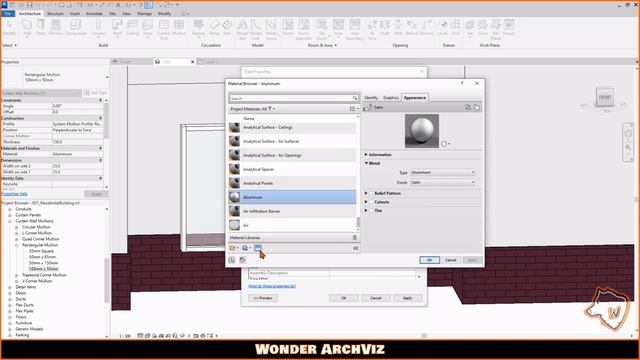
Task: Click the 'What do these properties do' link
Action: coord(272,286)
